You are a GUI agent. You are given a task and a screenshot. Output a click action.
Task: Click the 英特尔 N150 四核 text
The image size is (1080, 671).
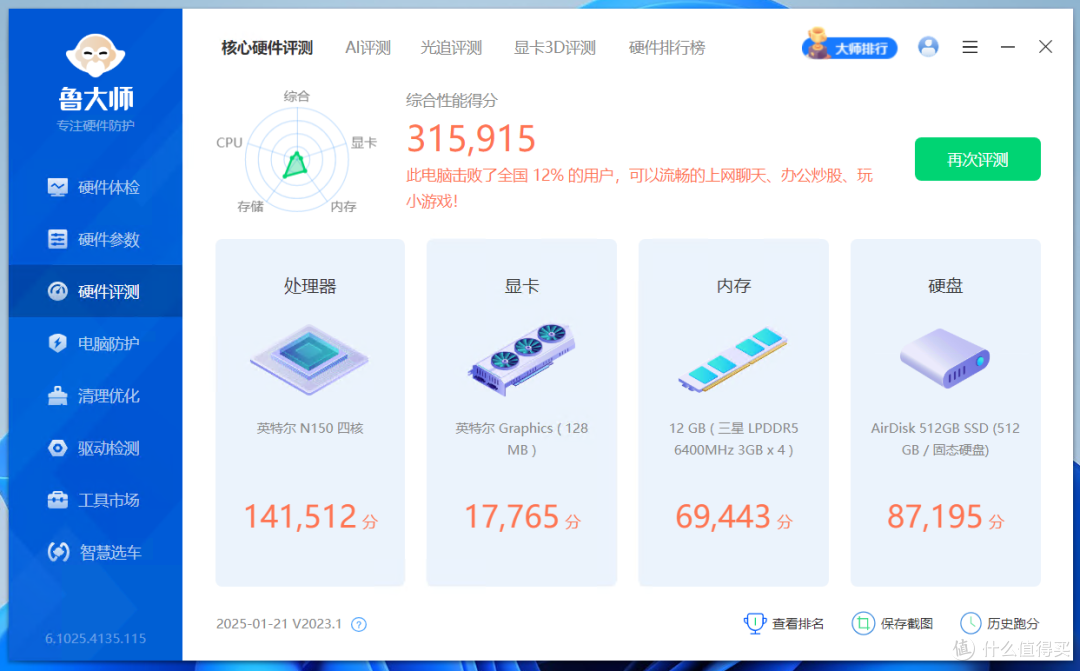310,429
